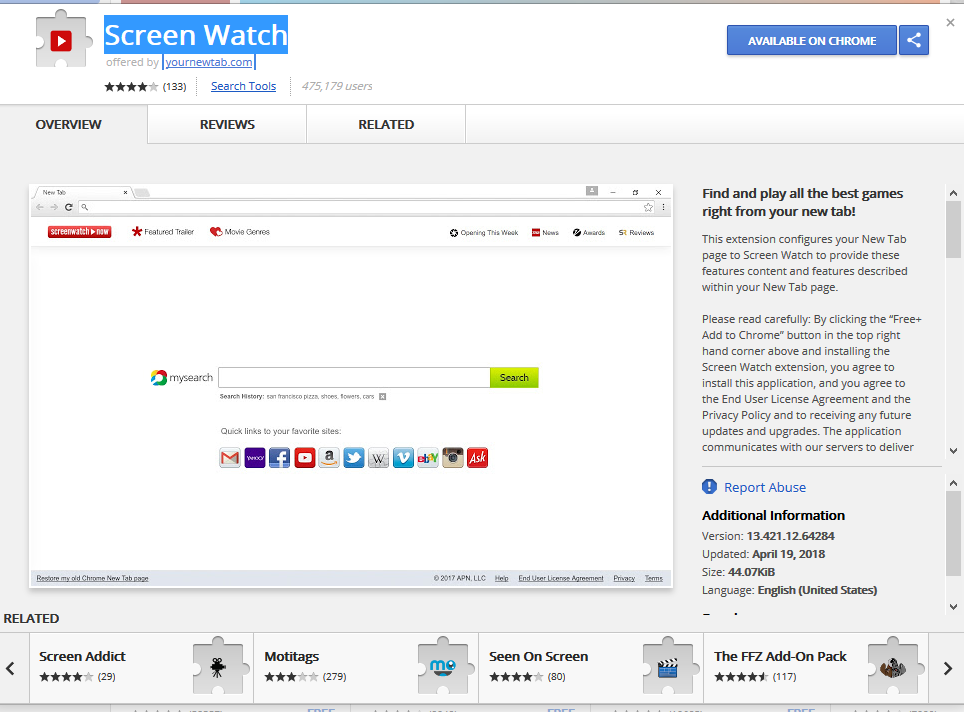The height and width of the screenshot is (712, 964).
Task: Click the Report Abuse alert icon
Action: tap(710, 487)
